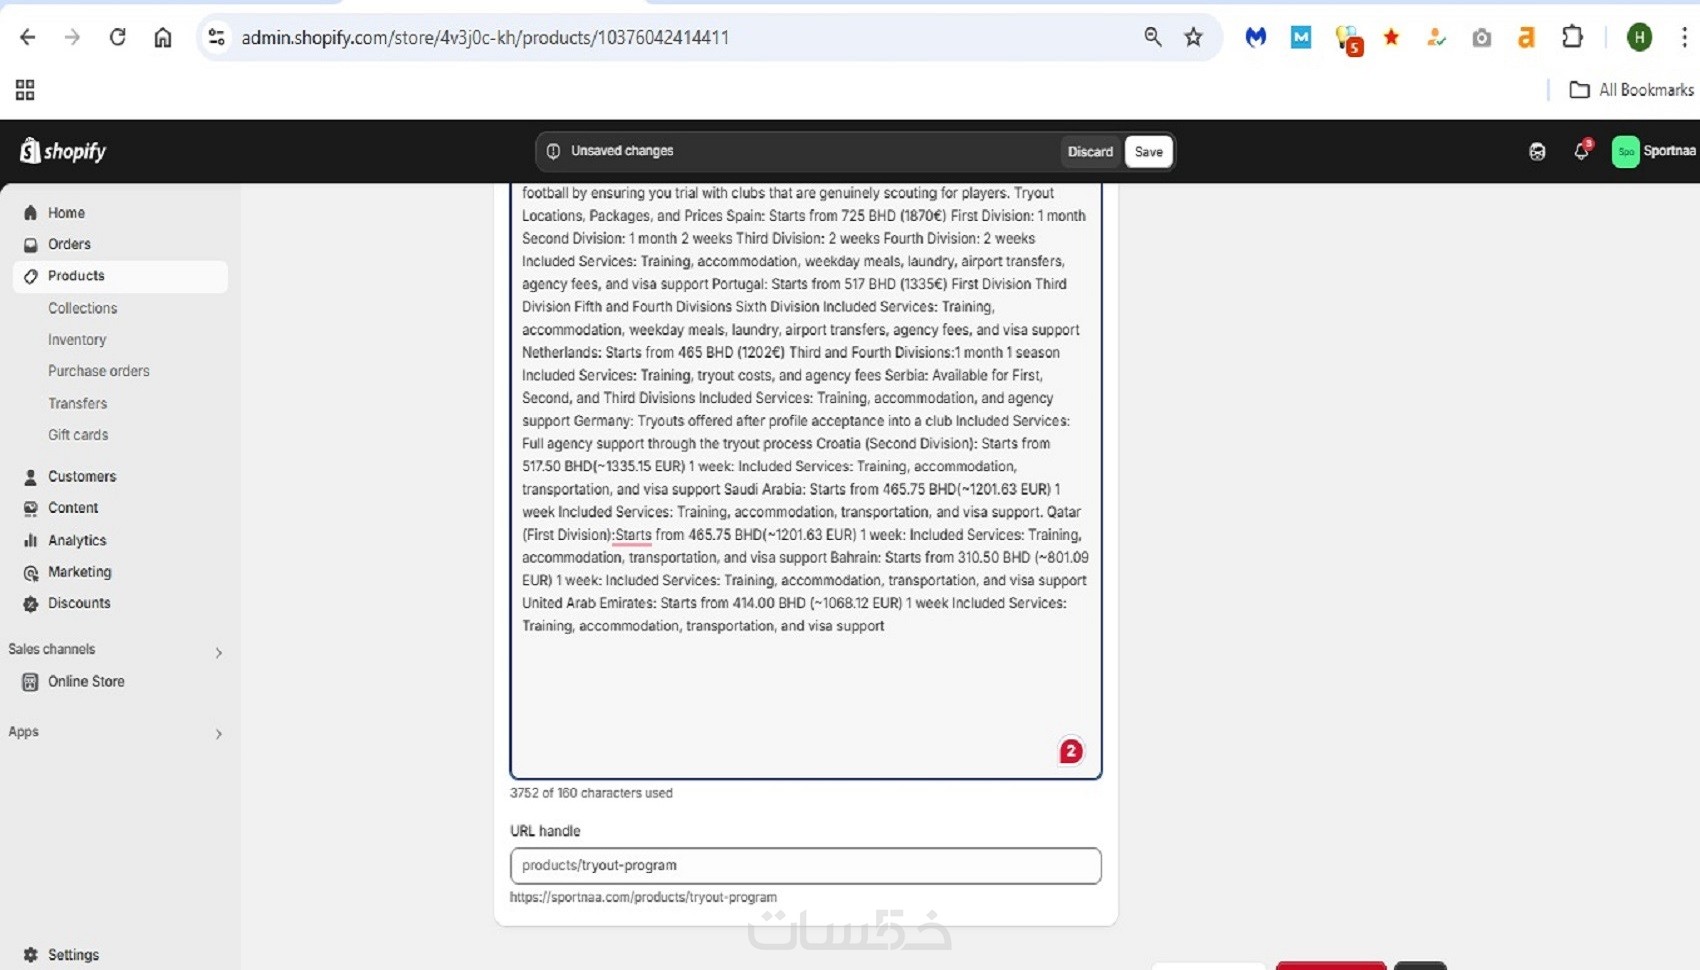The height and width of the screenshot is (970, 1700).
Task: Discard the unsaved changes
Action: 1090,152
